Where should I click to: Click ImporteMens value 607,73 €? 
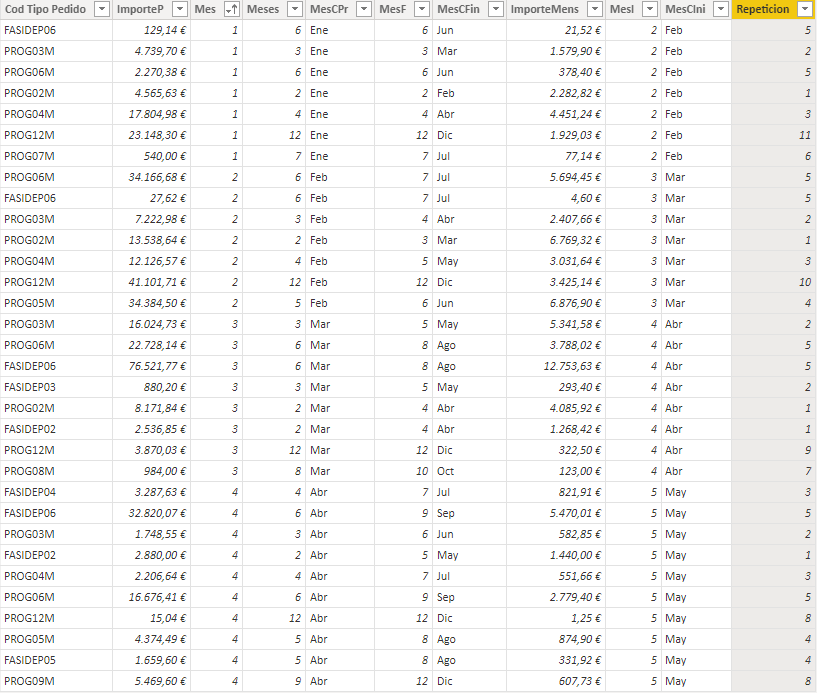tap(556, 681)
